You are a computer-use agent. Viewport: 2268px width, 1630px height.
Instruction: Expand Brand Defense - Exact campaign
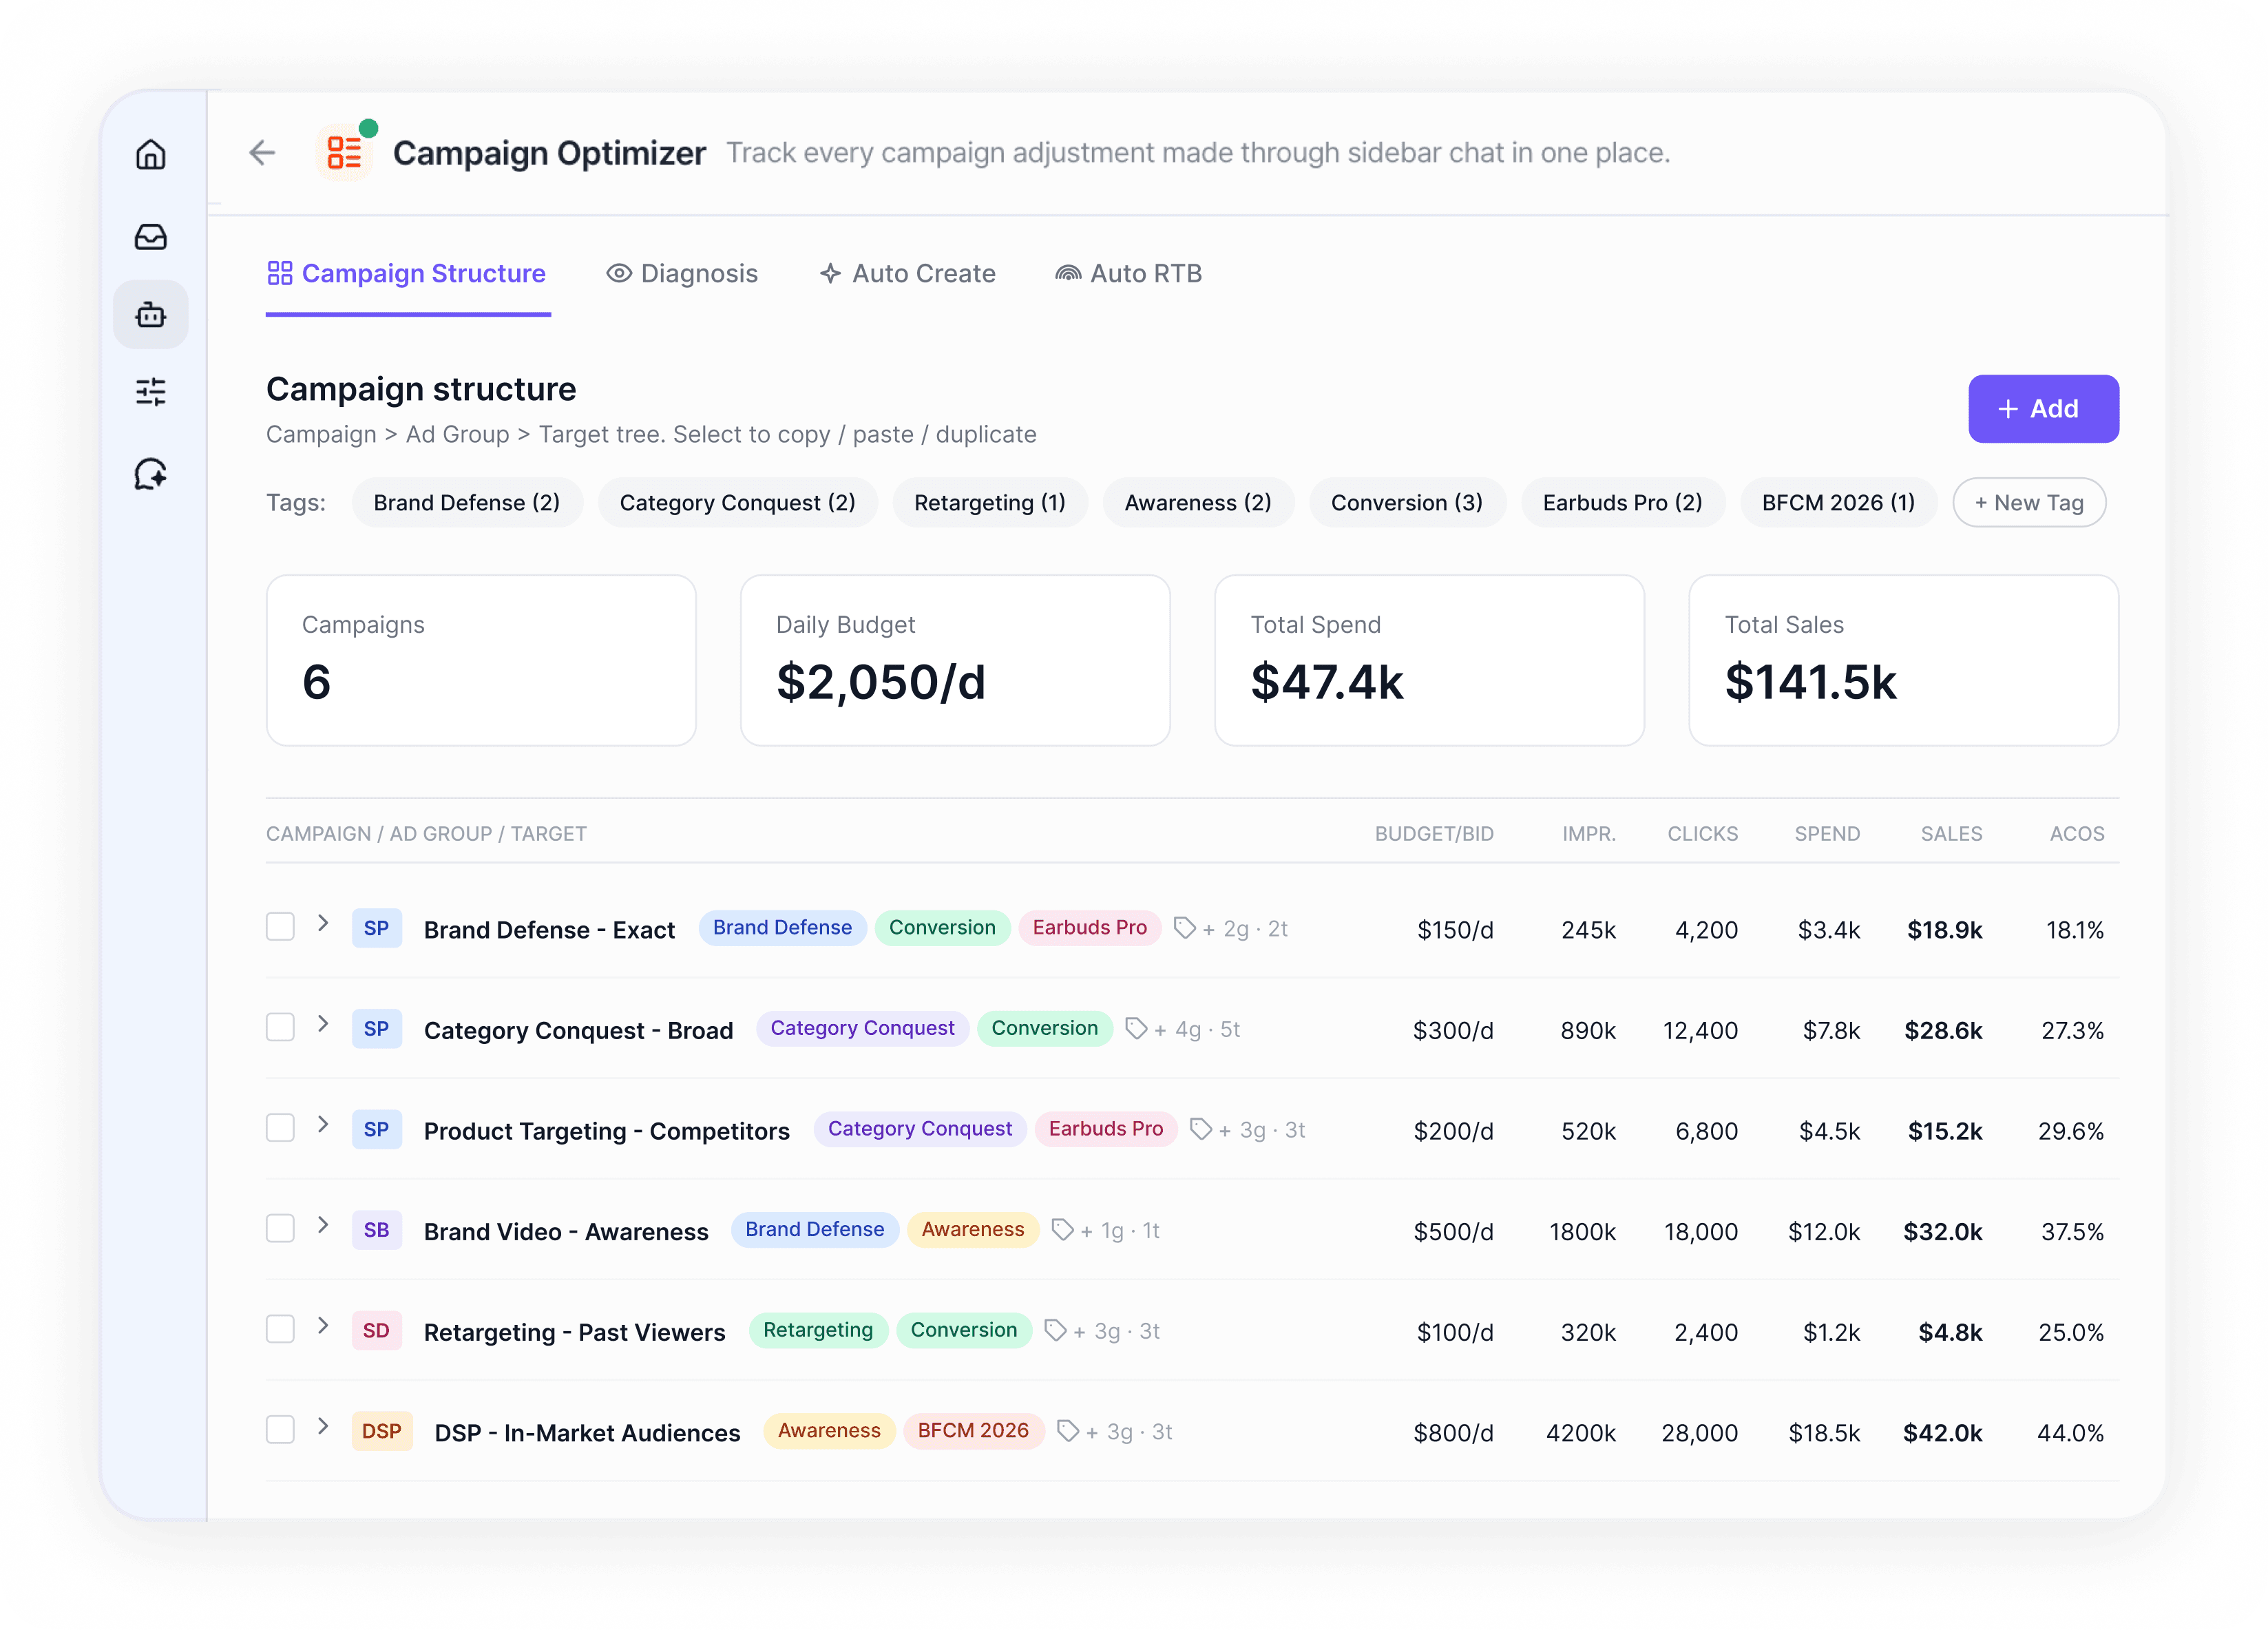click(x=323, y=923)
